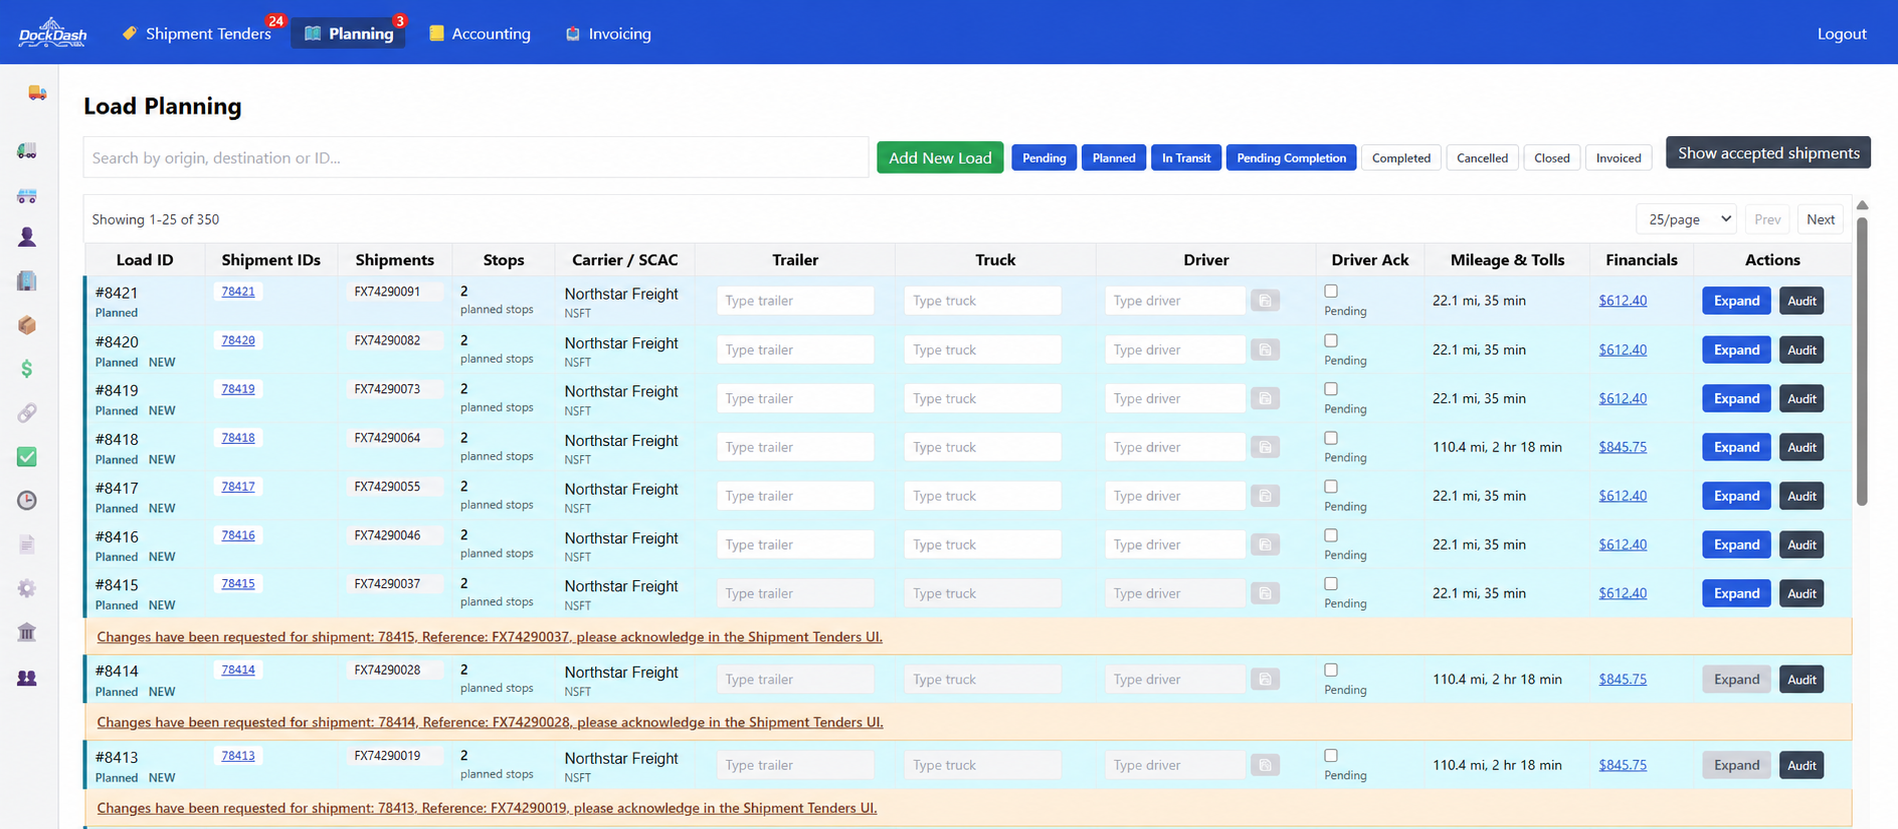Check Driver Ack box for load #8421
1898x829 pixels.
(x=1331, y=291)
